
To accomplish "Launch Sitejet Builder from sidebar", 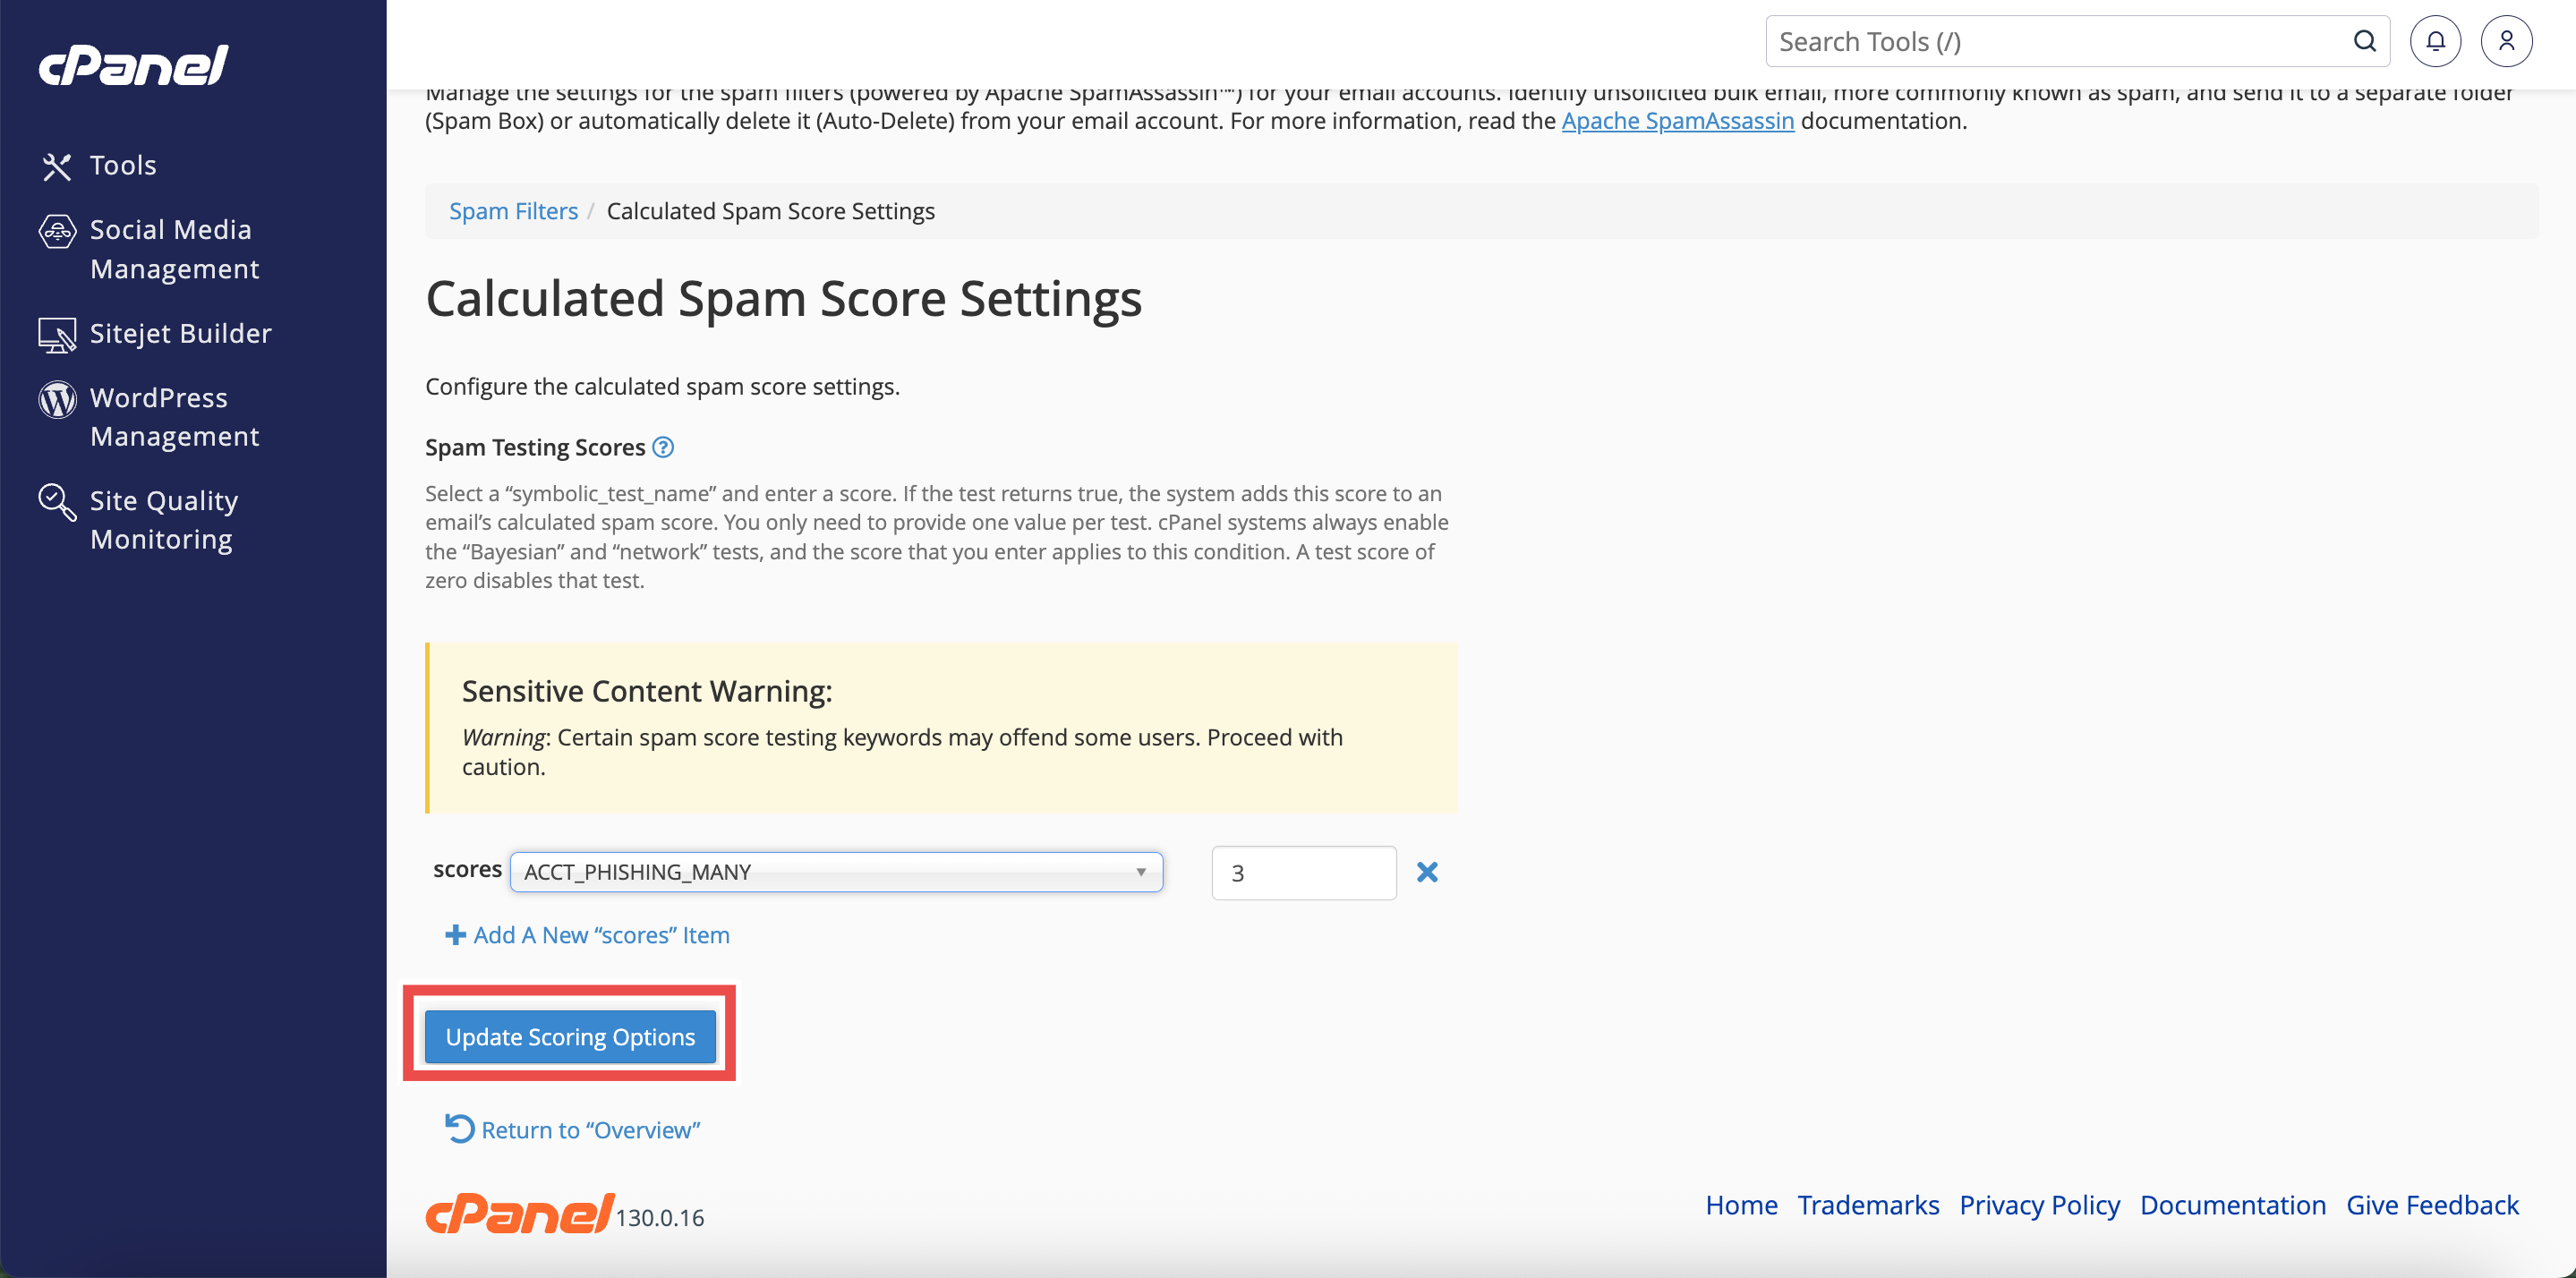I will (x=180, y=333).
